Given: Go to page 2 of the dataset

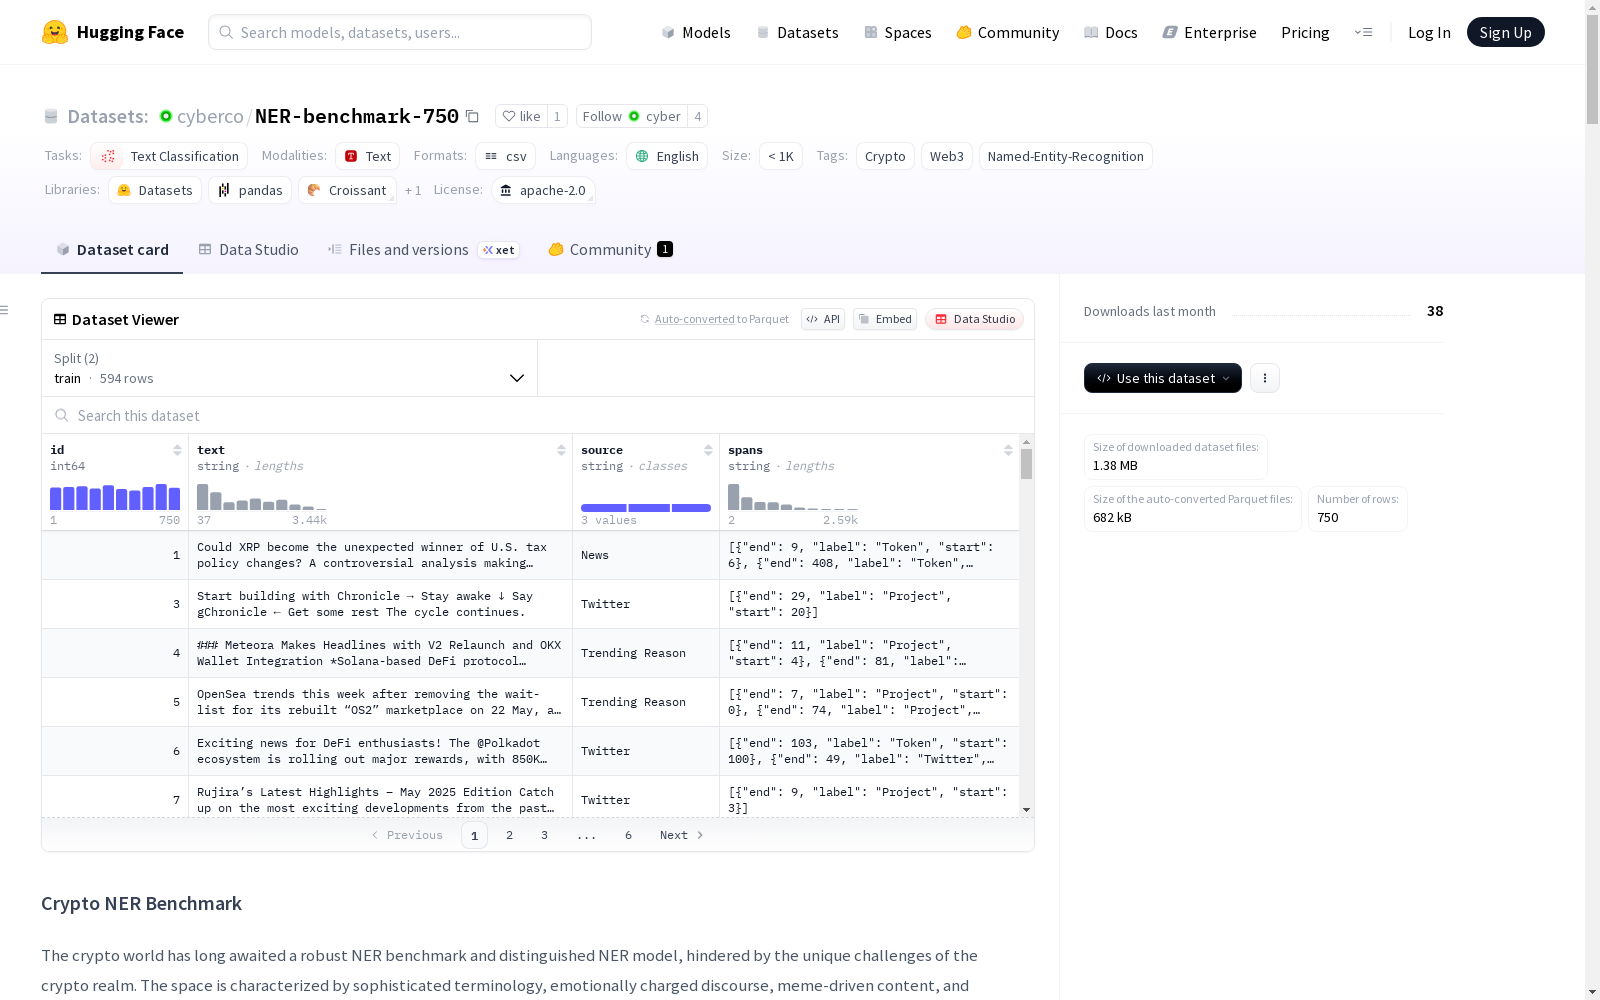Looking at the screenshot, I should (x=509, y=835).
